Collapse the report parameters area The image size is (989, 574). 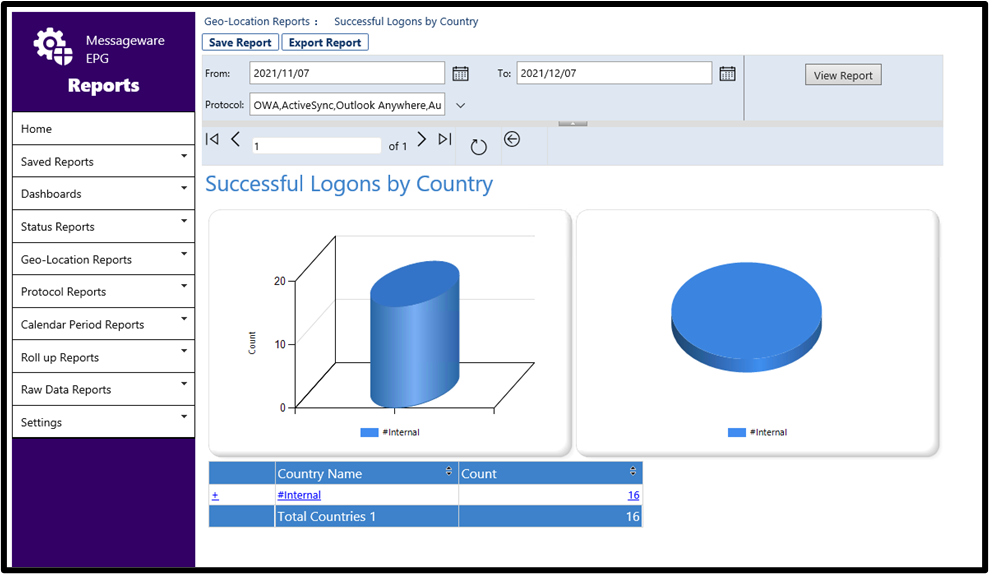tap(573, 124)
